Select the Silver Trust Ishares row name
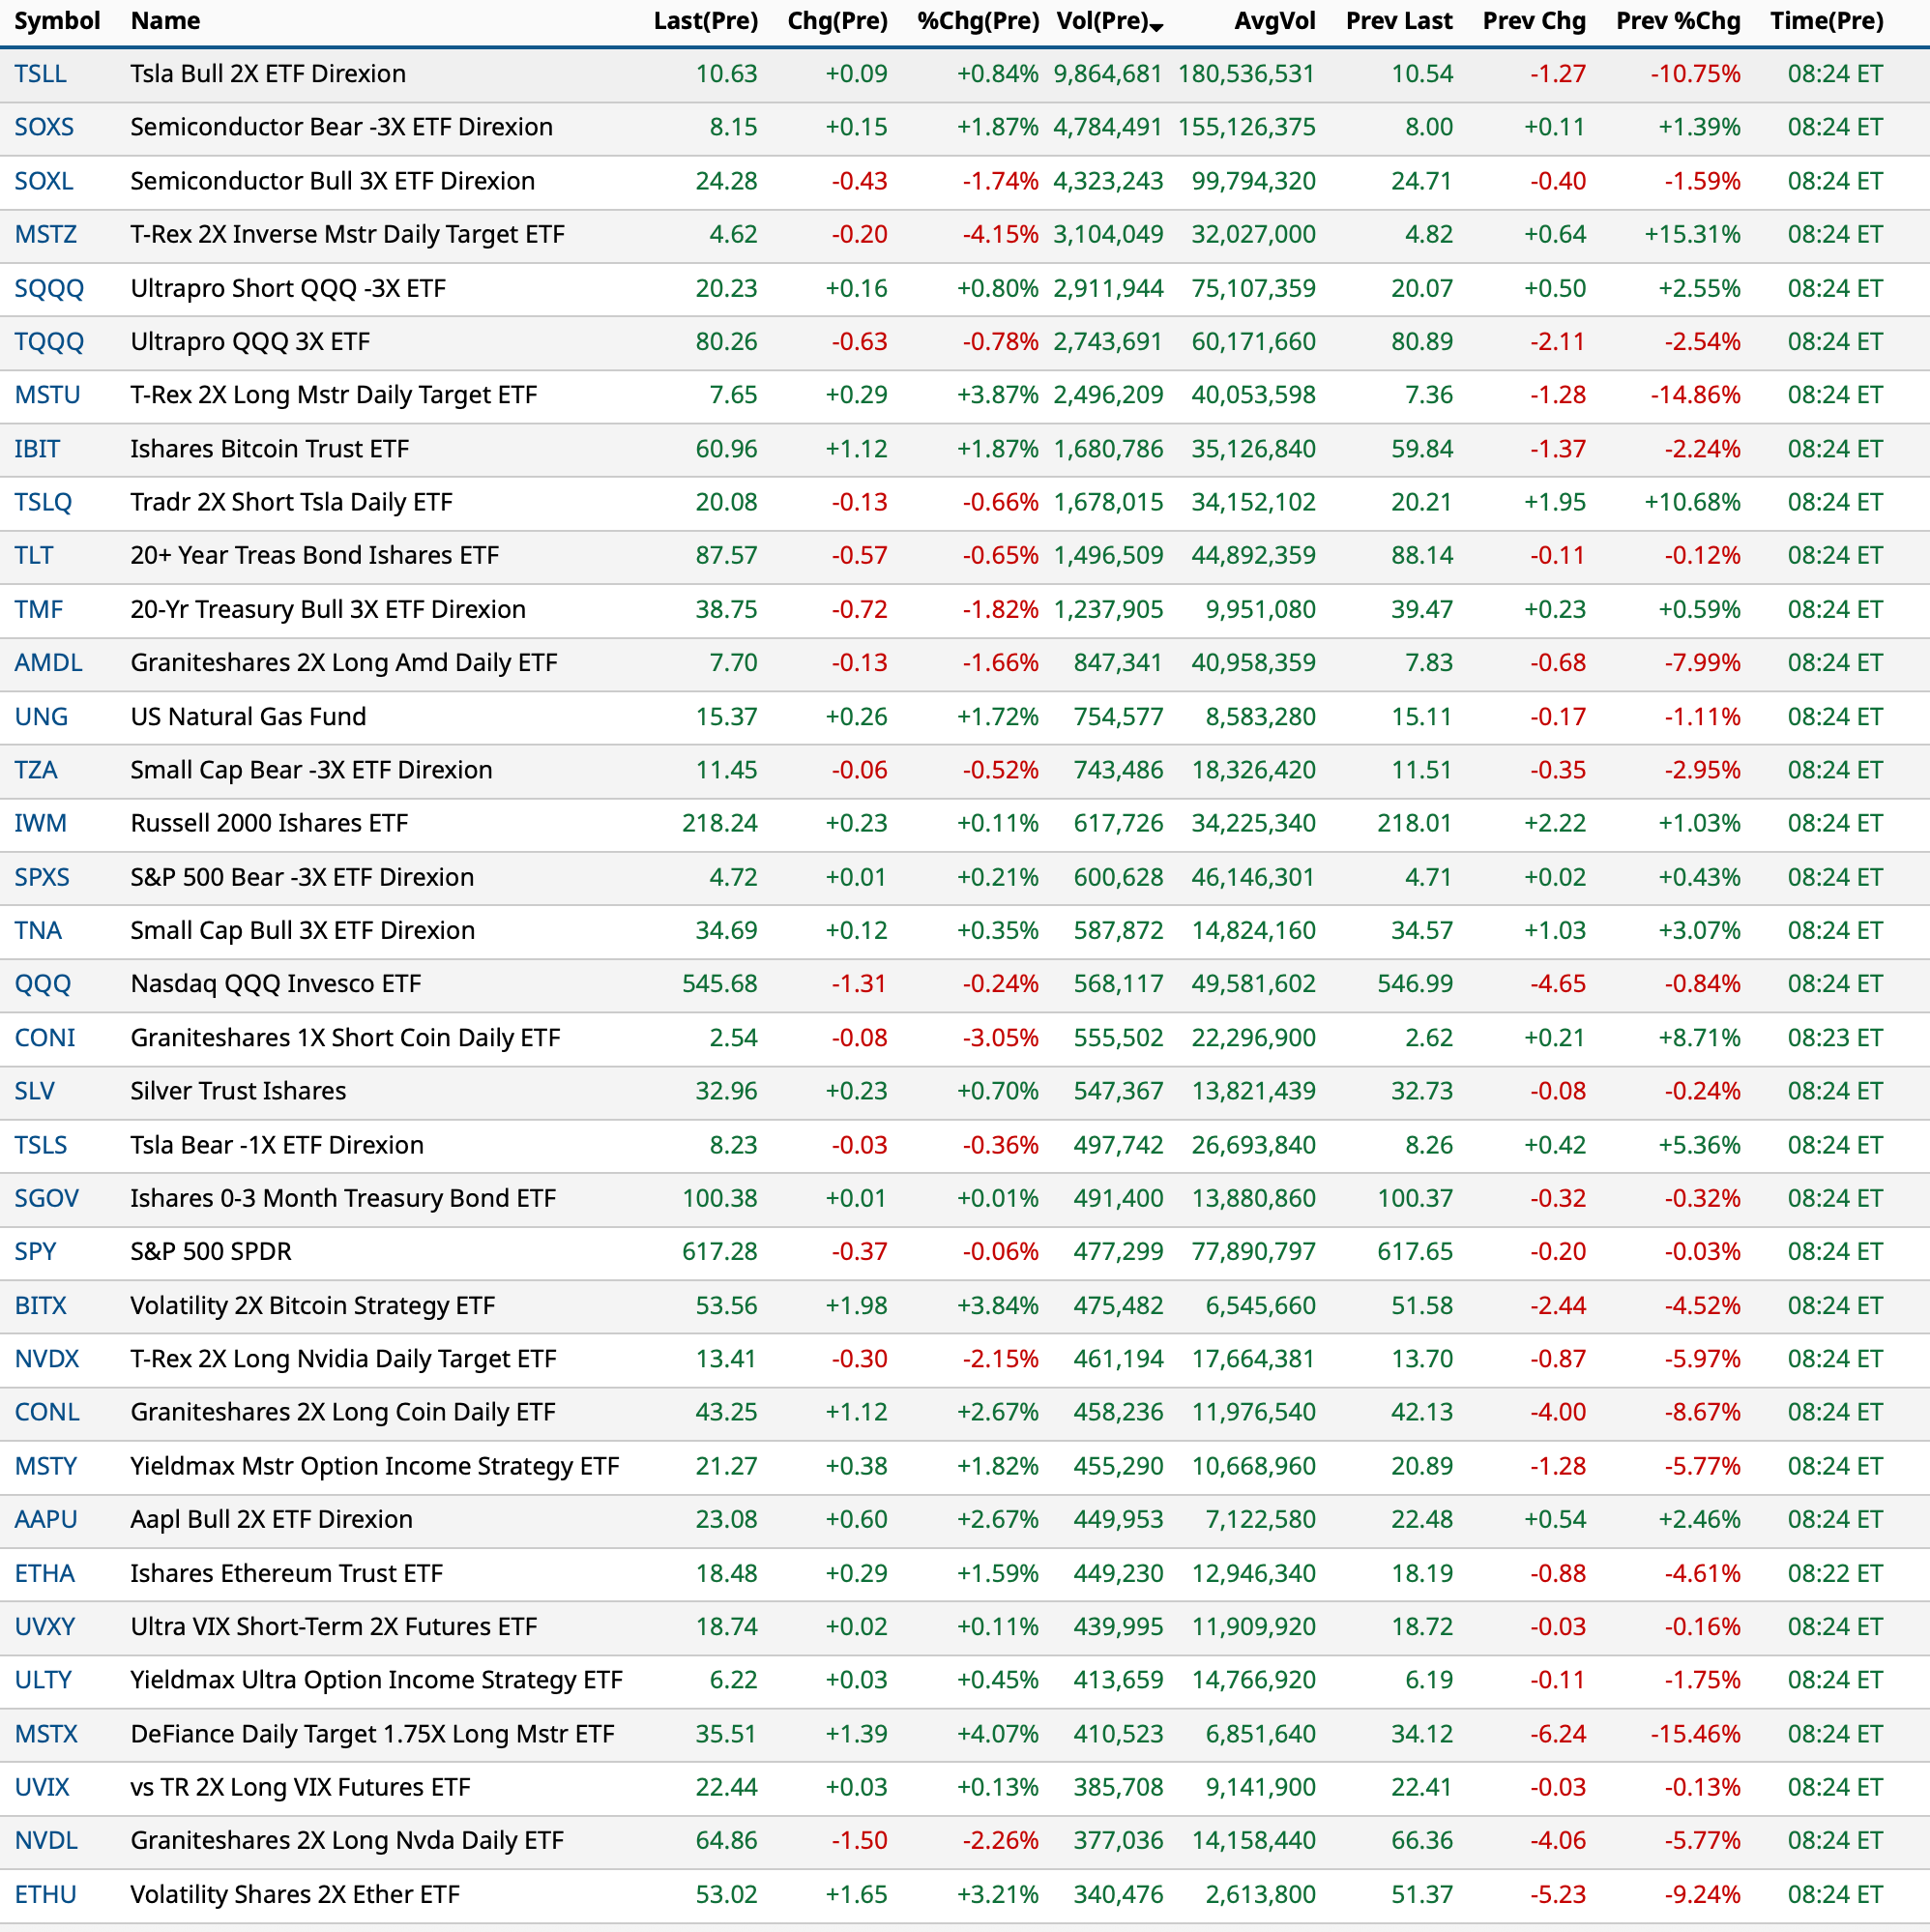1930x1932 pixels. (238, 1091)
